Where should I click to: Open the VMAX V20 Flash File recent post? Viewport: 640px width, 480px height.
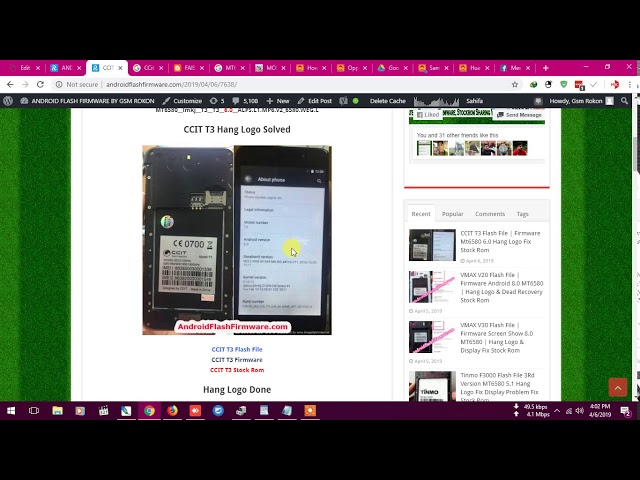coord(502,287)
